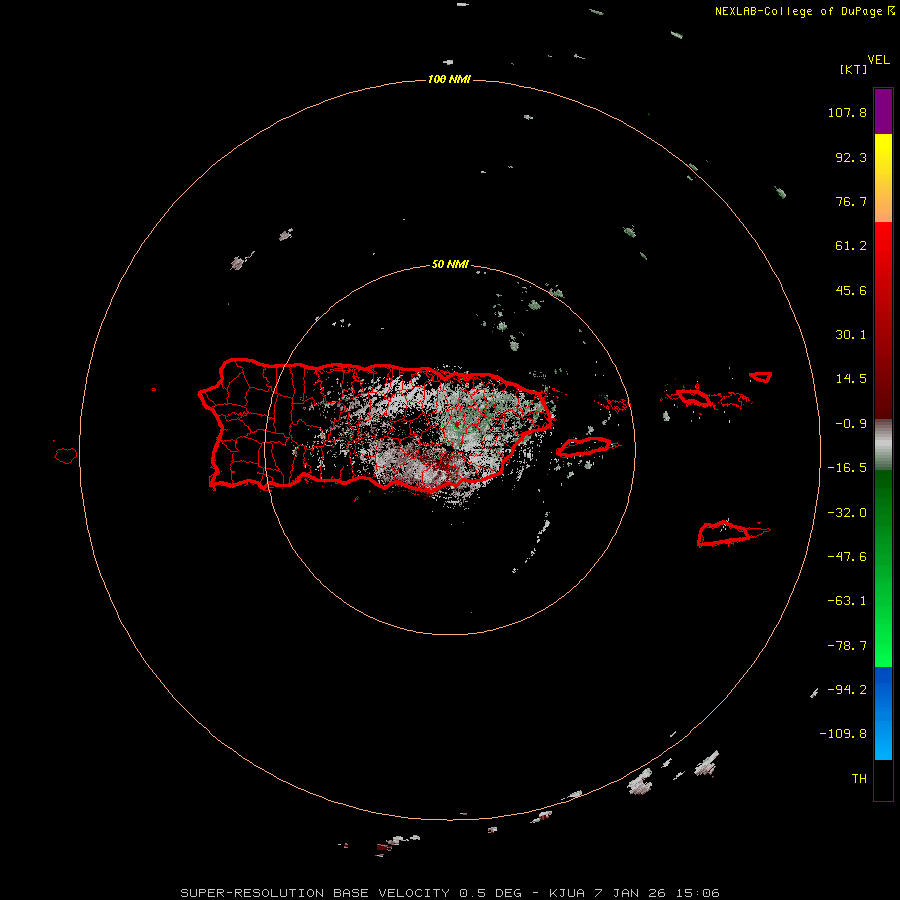
Task: Click the Super-Resolution Base Velocity caption
Action: (450, 893)
